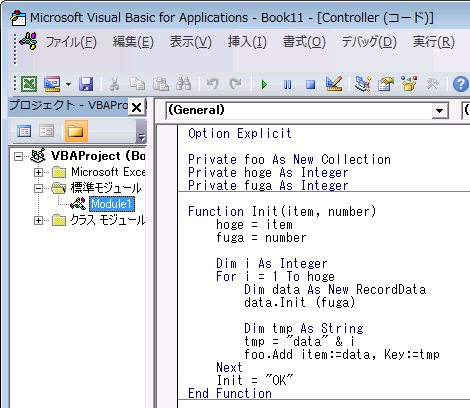The image size is (470, 408).
Task: Click the VBA title bar application icon
Action: coord(18,18)
